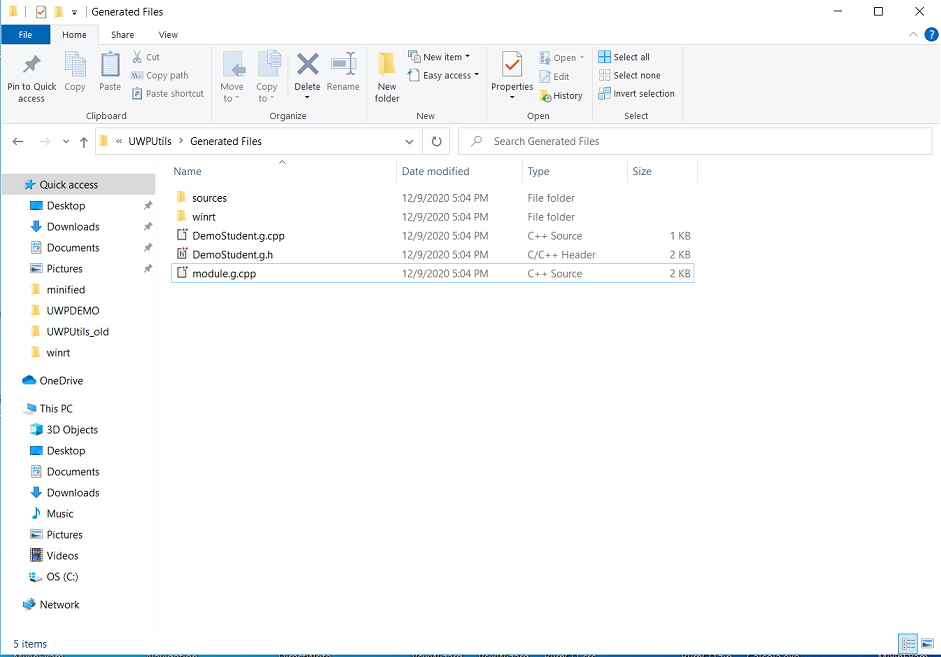The width and height of the screenshot is (941, 657).
Task: Delete the selected file
Action: (307, 77)
